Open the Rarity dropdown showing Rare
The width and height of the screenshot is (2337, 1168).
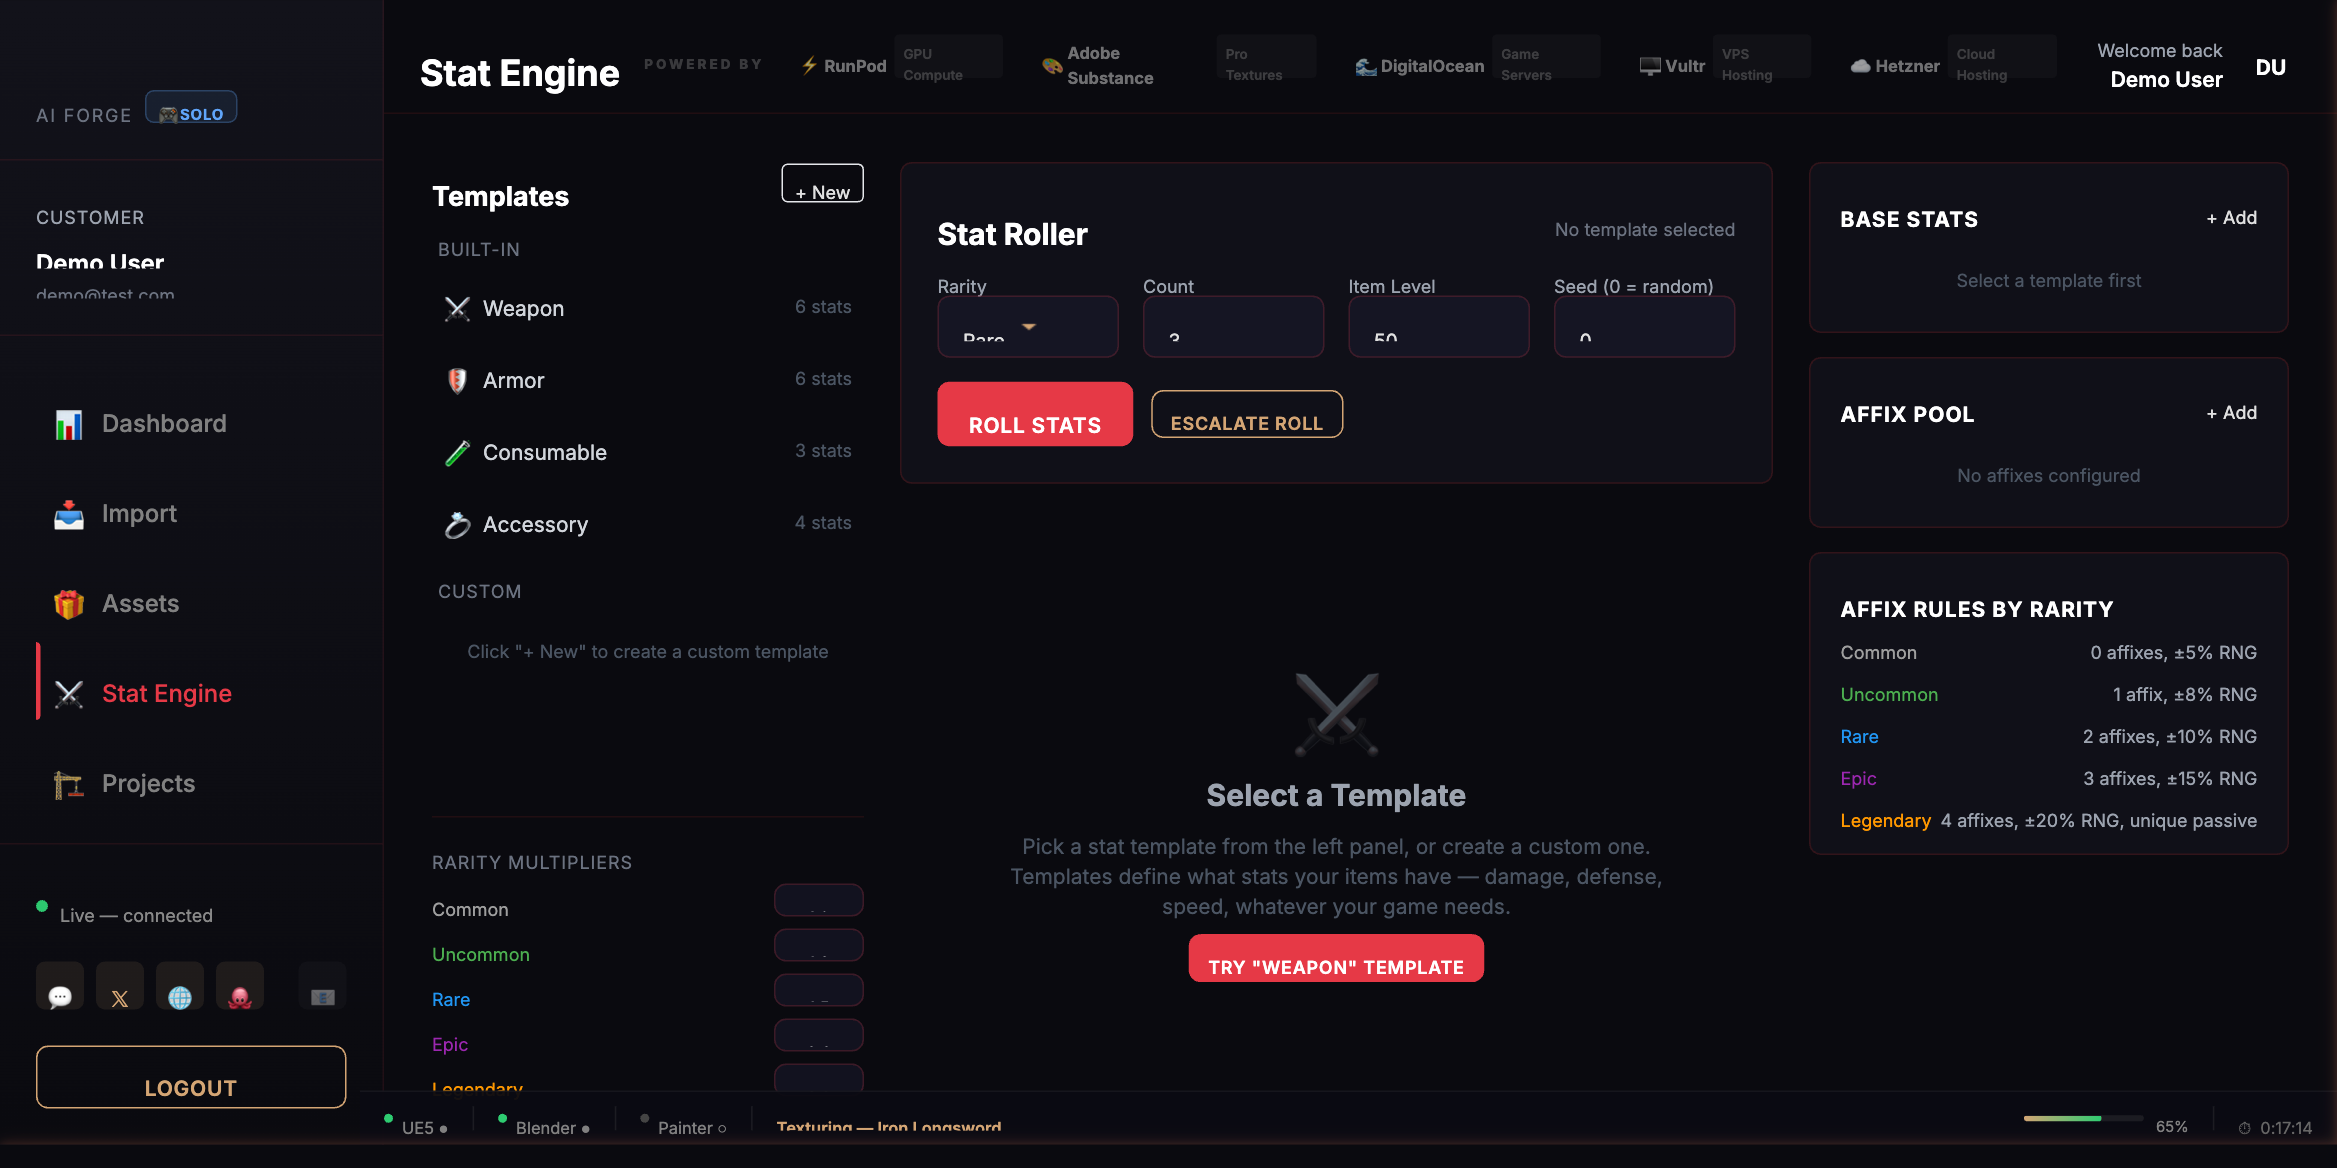click(1028, 326)
